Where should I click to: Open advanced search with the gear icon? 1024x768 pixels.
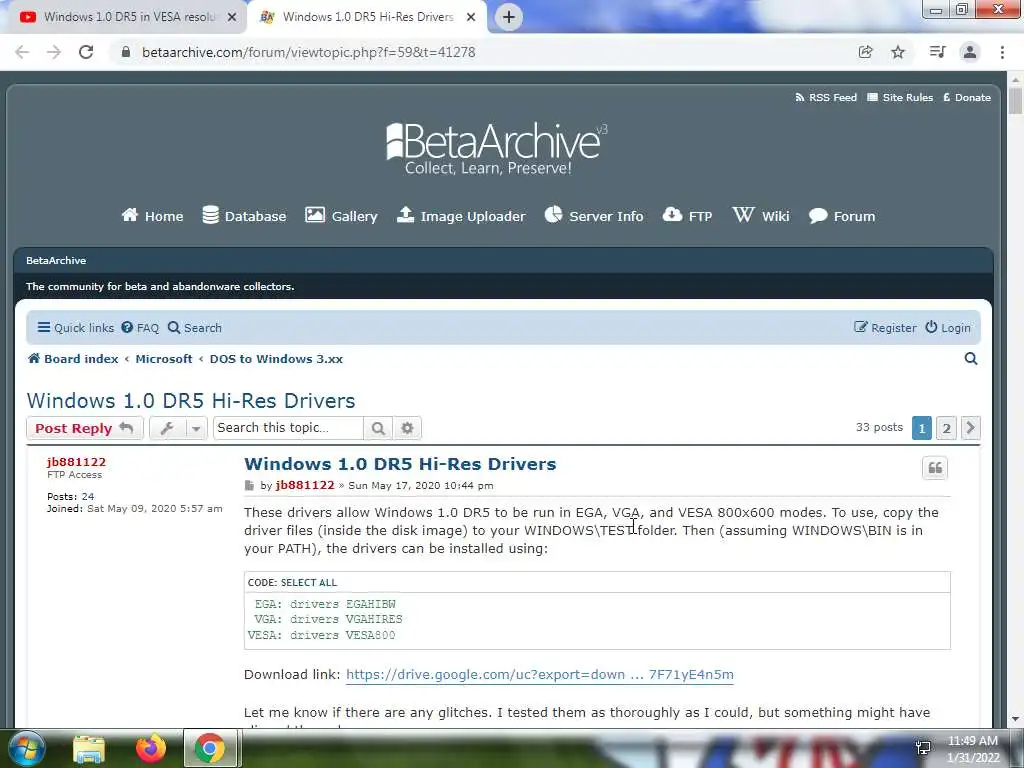408,428
